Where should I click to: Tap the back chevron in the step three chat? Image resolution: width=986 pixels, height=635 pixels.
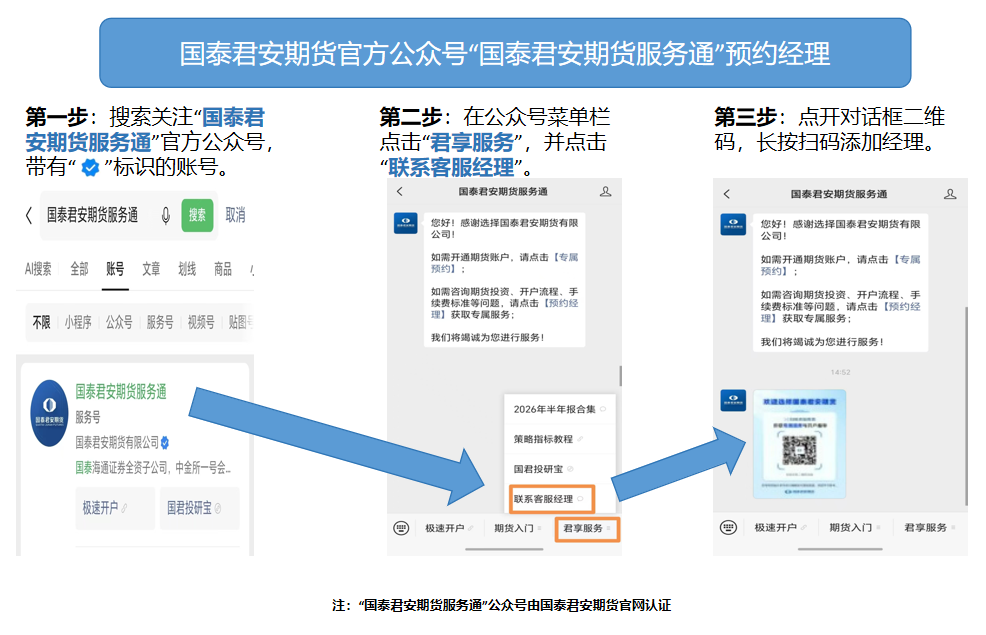tap(726, 194)
